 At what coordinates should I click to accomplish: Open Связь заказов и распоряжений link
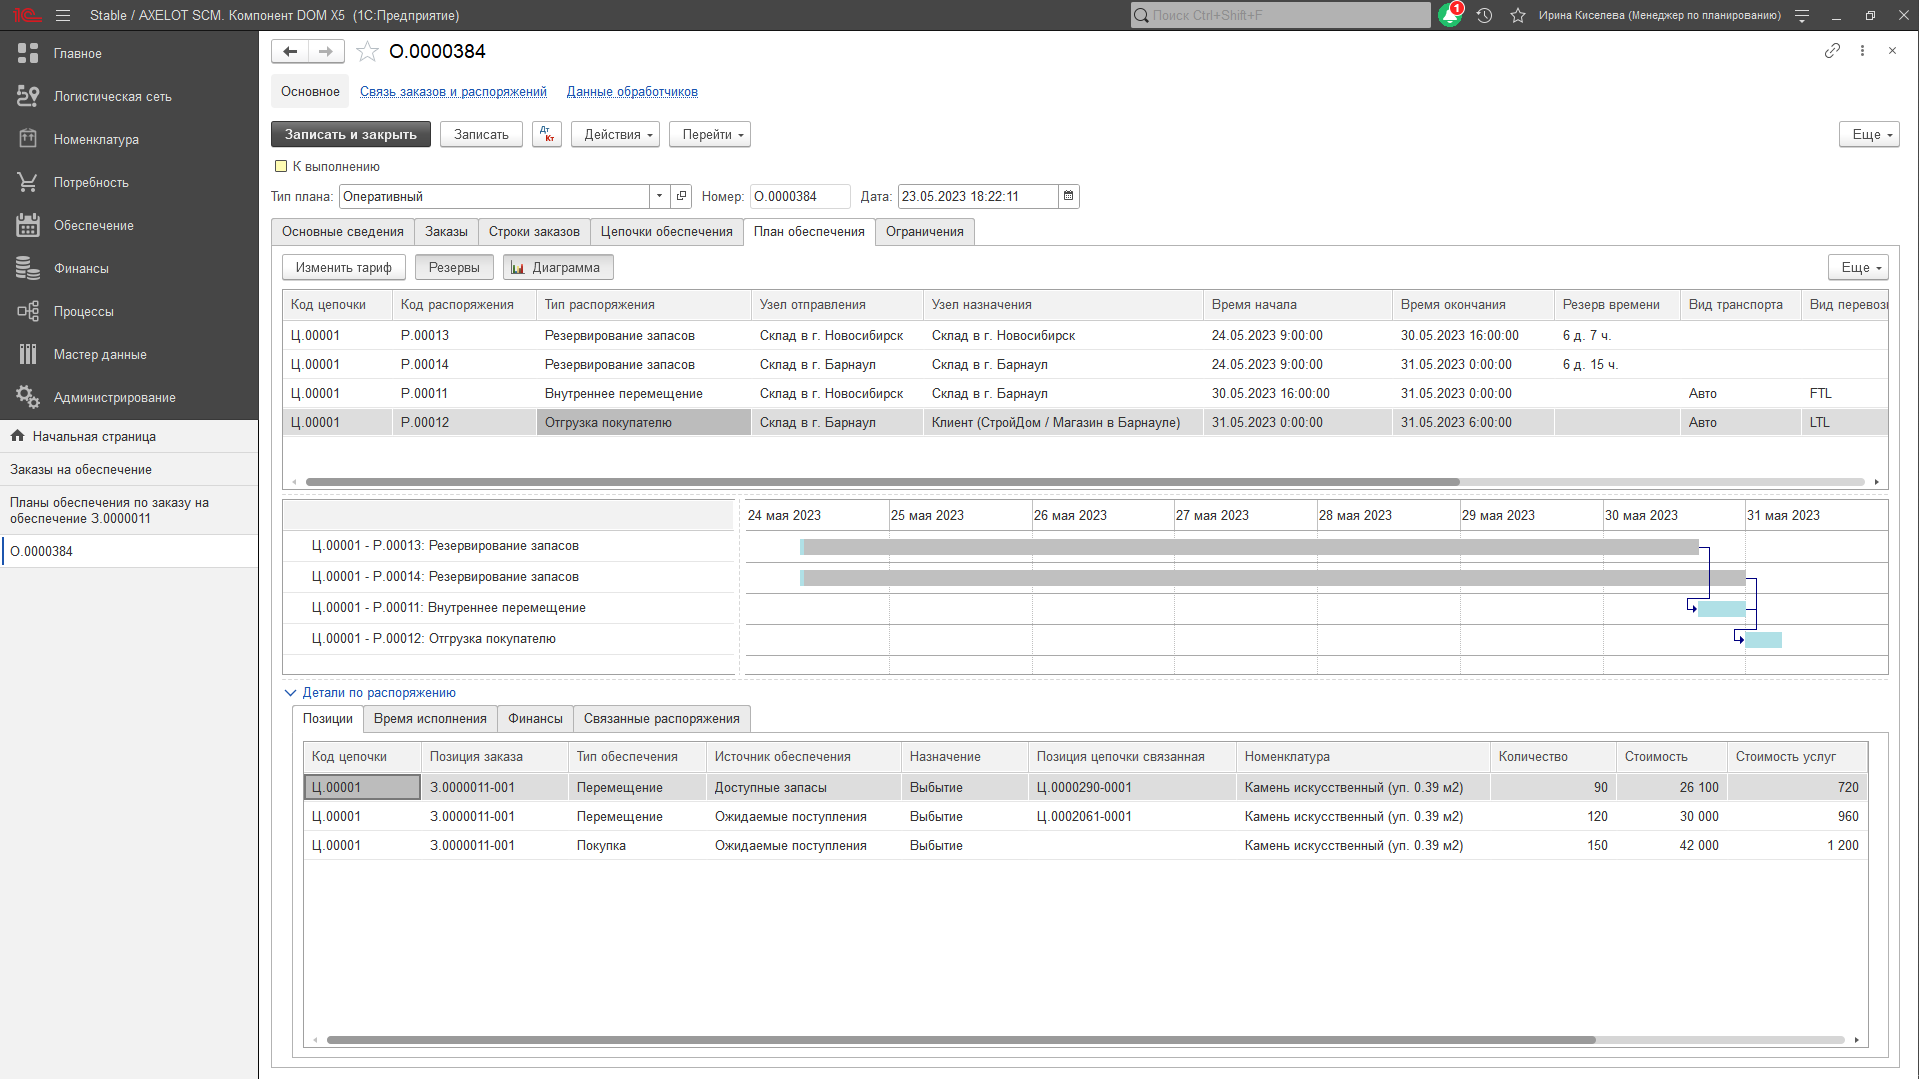coord(453,91)
